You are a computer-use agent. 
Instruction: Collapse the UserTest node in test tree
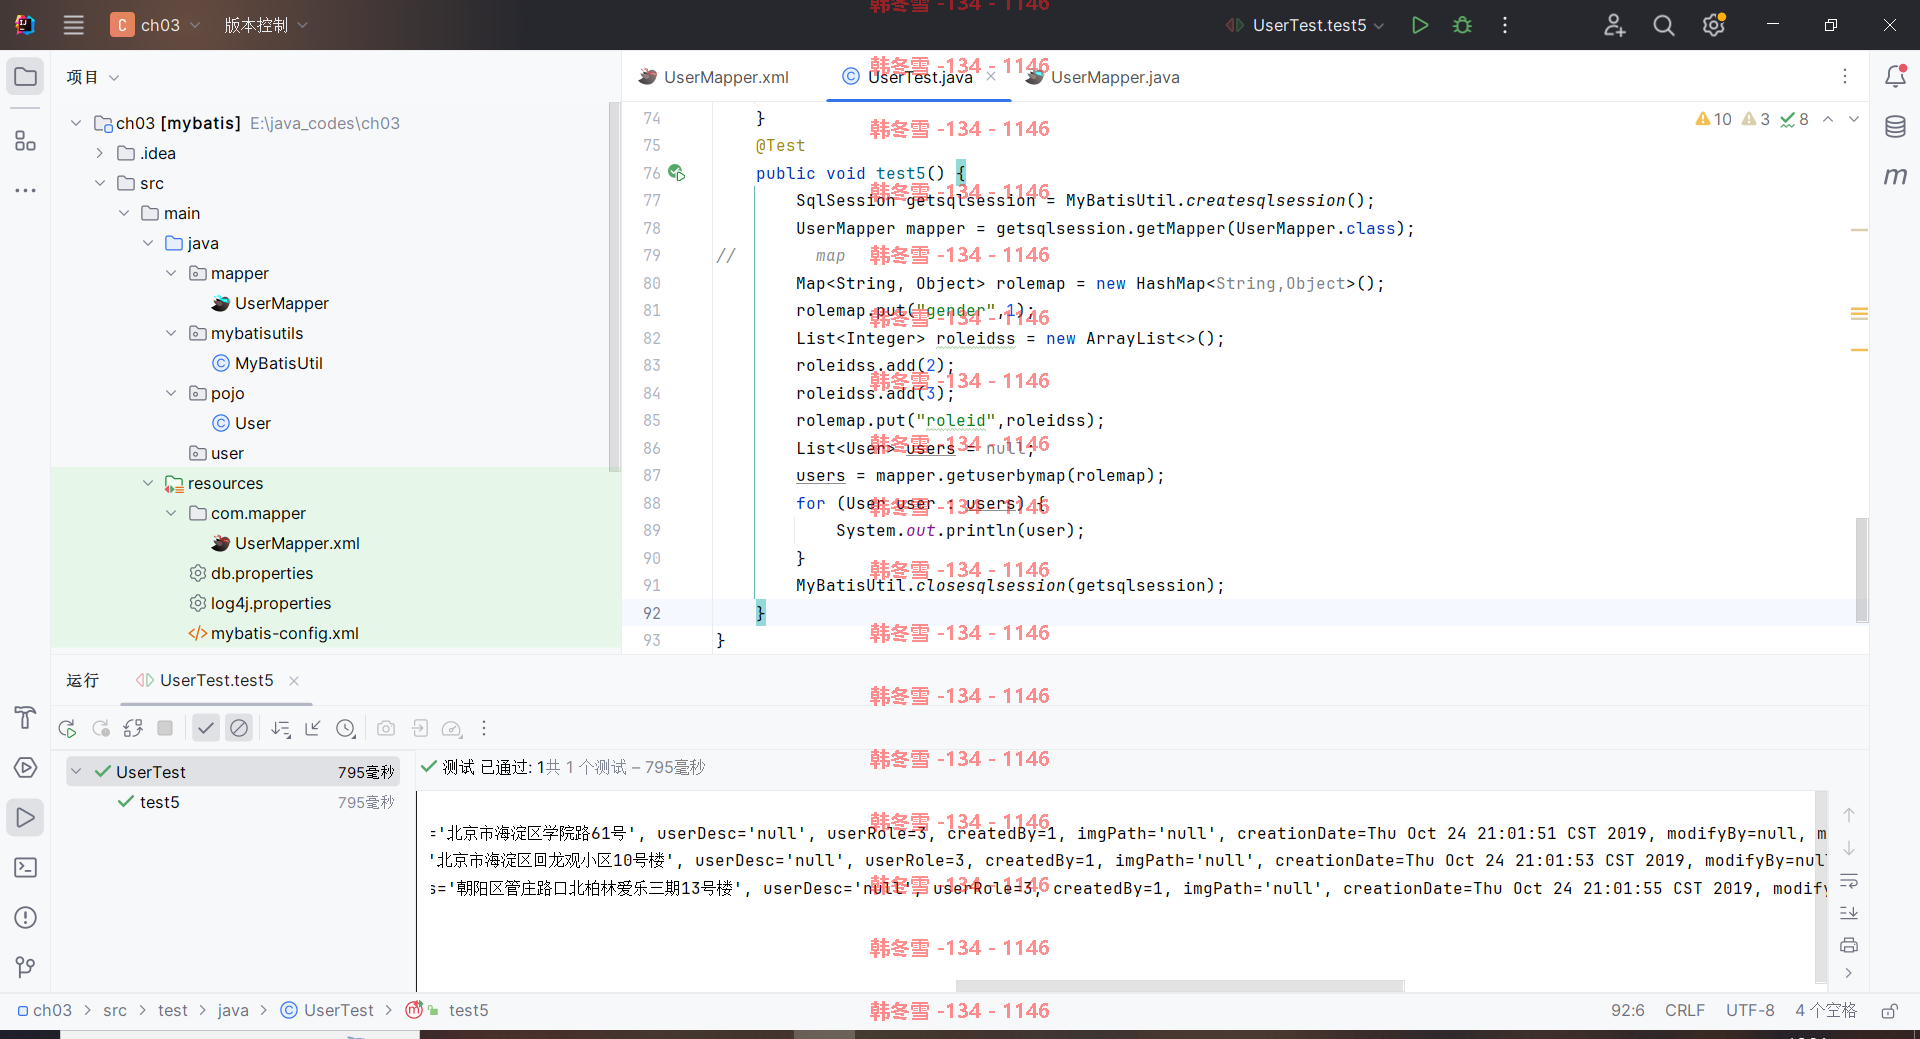76,772
